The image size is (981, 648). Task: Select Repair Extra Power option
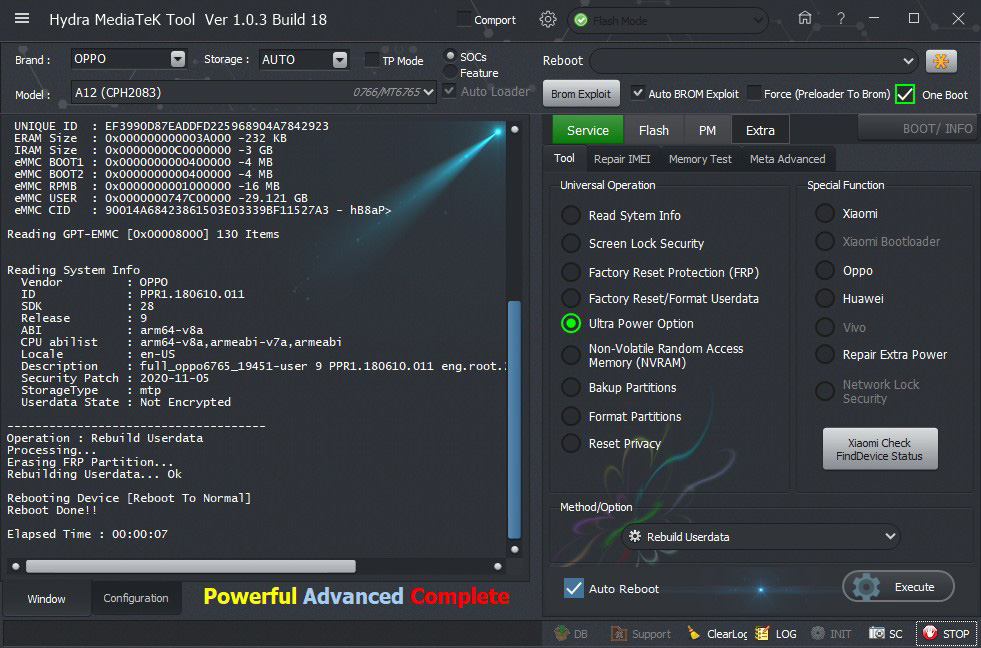(825, 355)
